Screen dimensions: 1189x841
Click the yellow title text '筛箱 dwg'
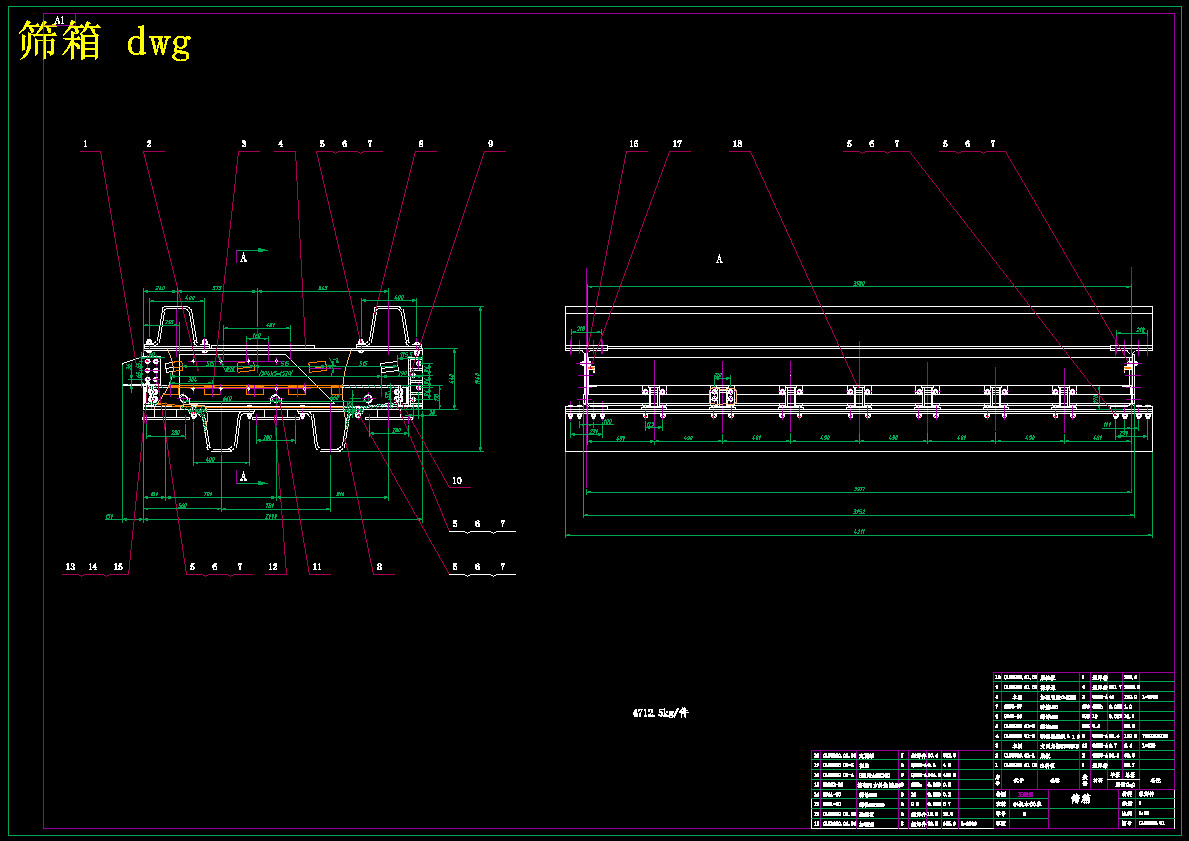[x=105, y=41]
